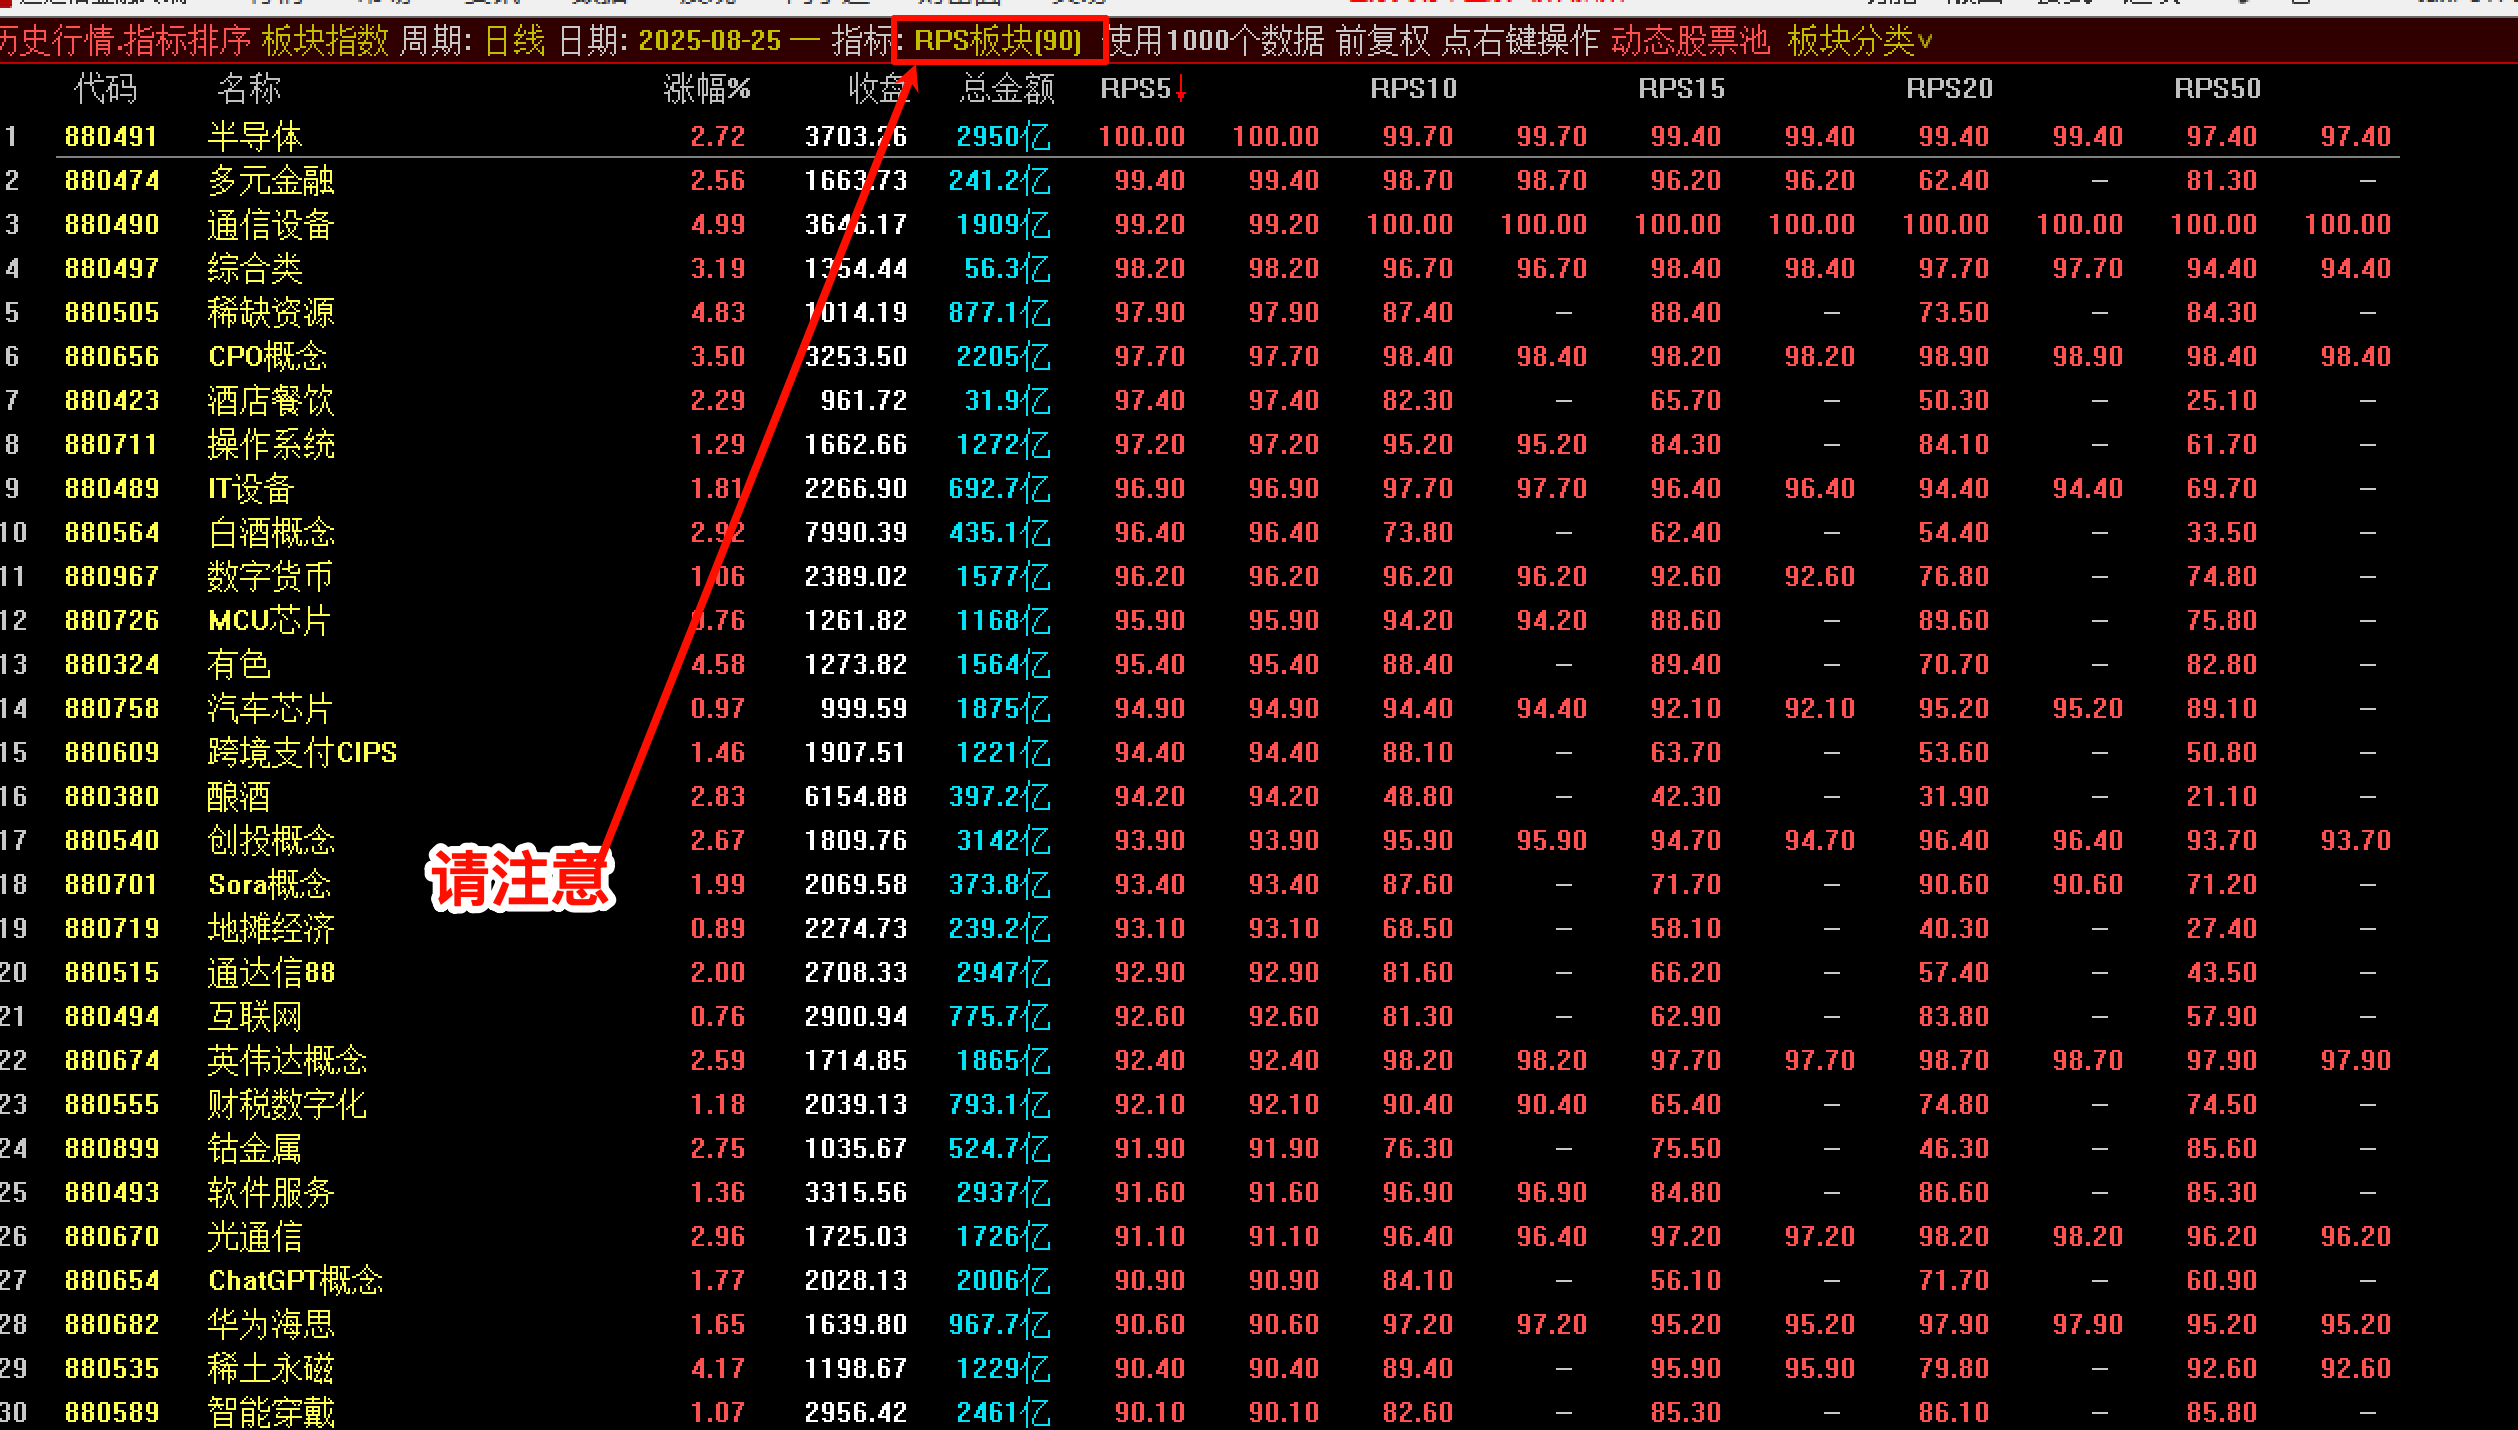The width and height of the screenshot is (2518, 1430).
Task: Open the 日线 period selector
Action: tap(514, 41)
